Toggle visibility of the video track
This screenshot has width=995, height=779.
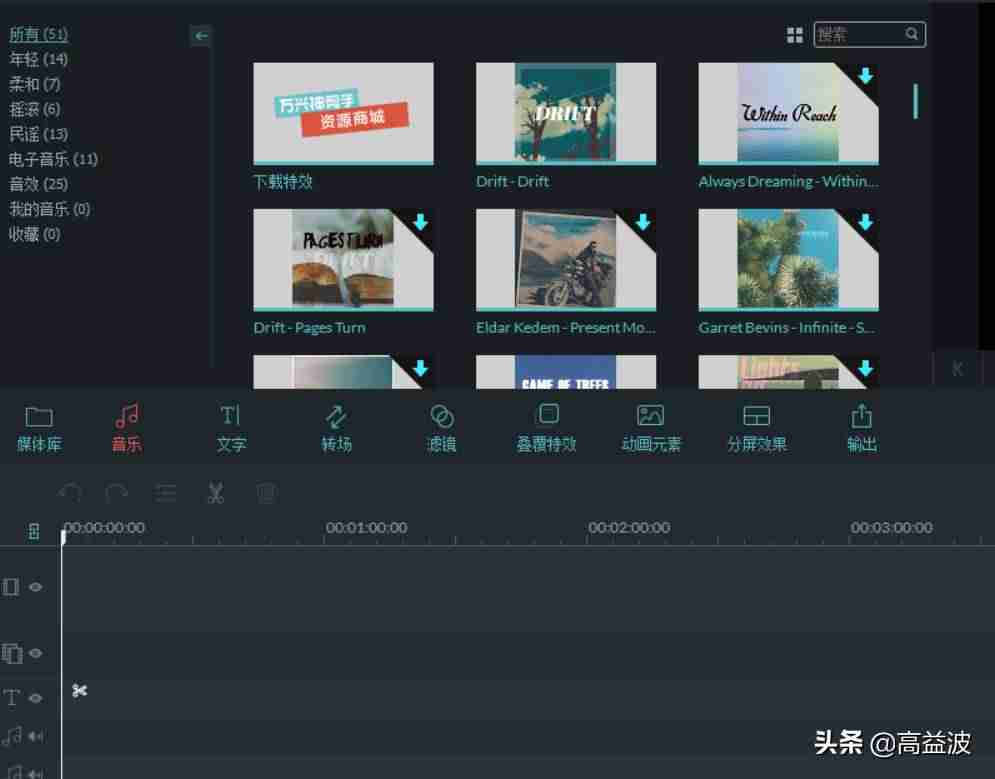pos(36,587)
